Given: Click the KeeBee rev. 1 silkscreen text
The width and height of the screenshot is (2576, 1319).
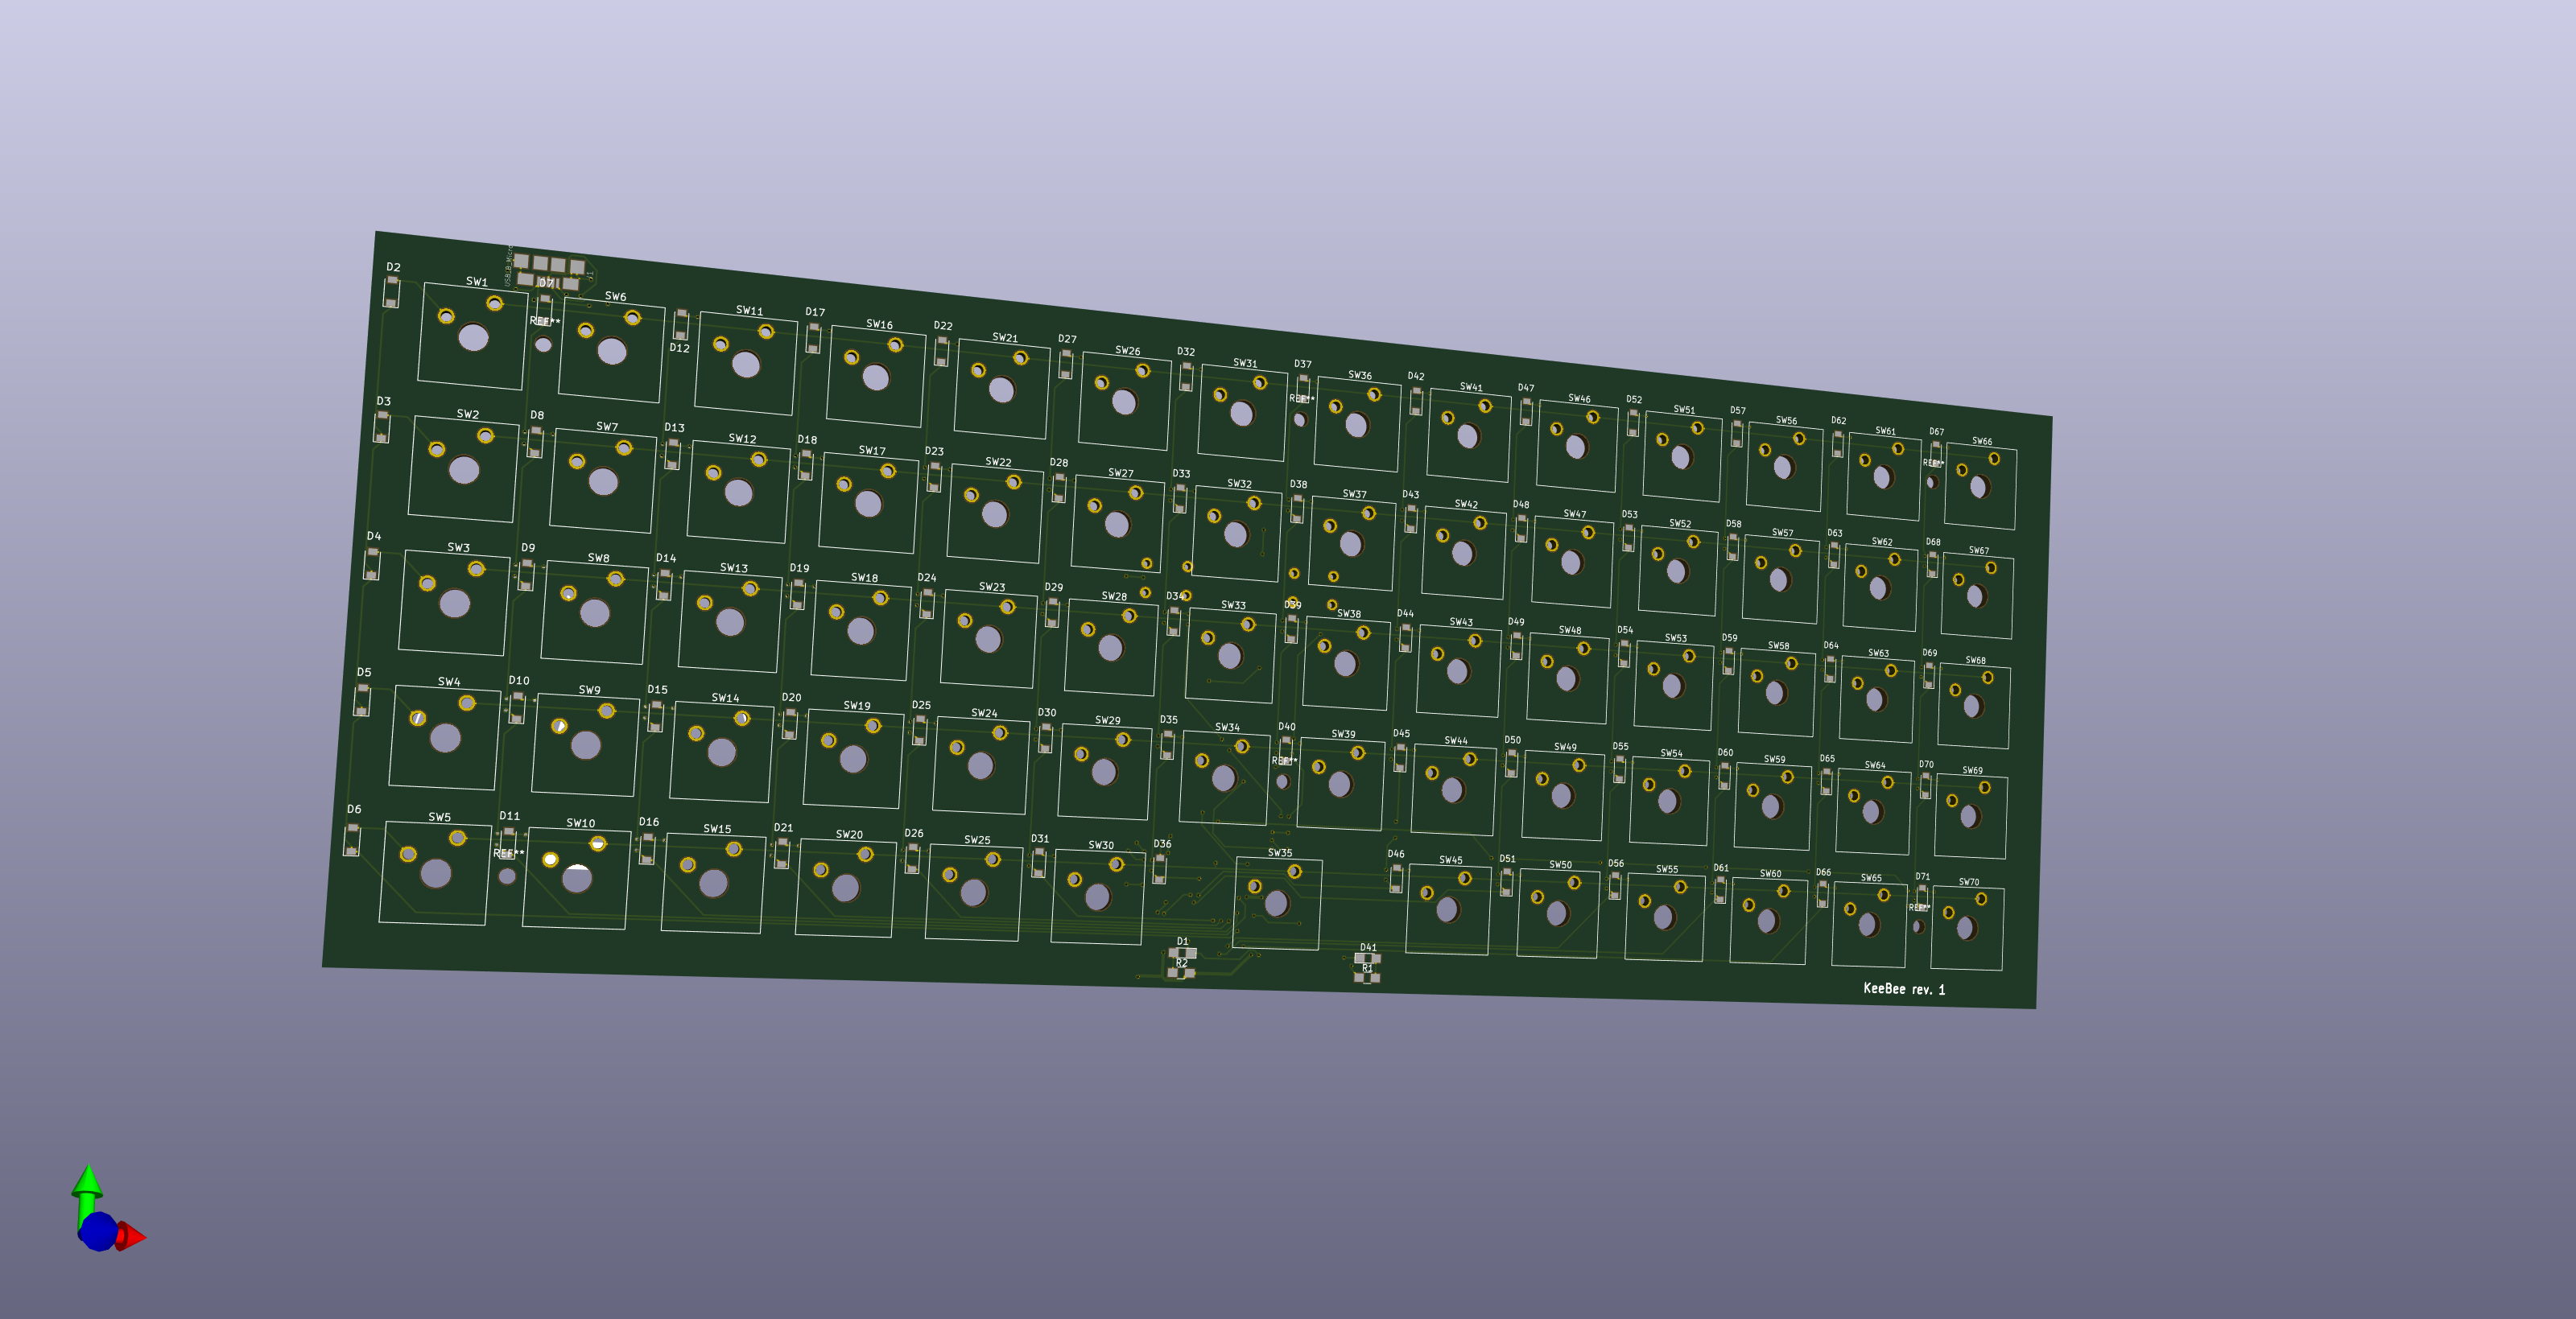Looking at the screenshot, I should click(1903, 989).
